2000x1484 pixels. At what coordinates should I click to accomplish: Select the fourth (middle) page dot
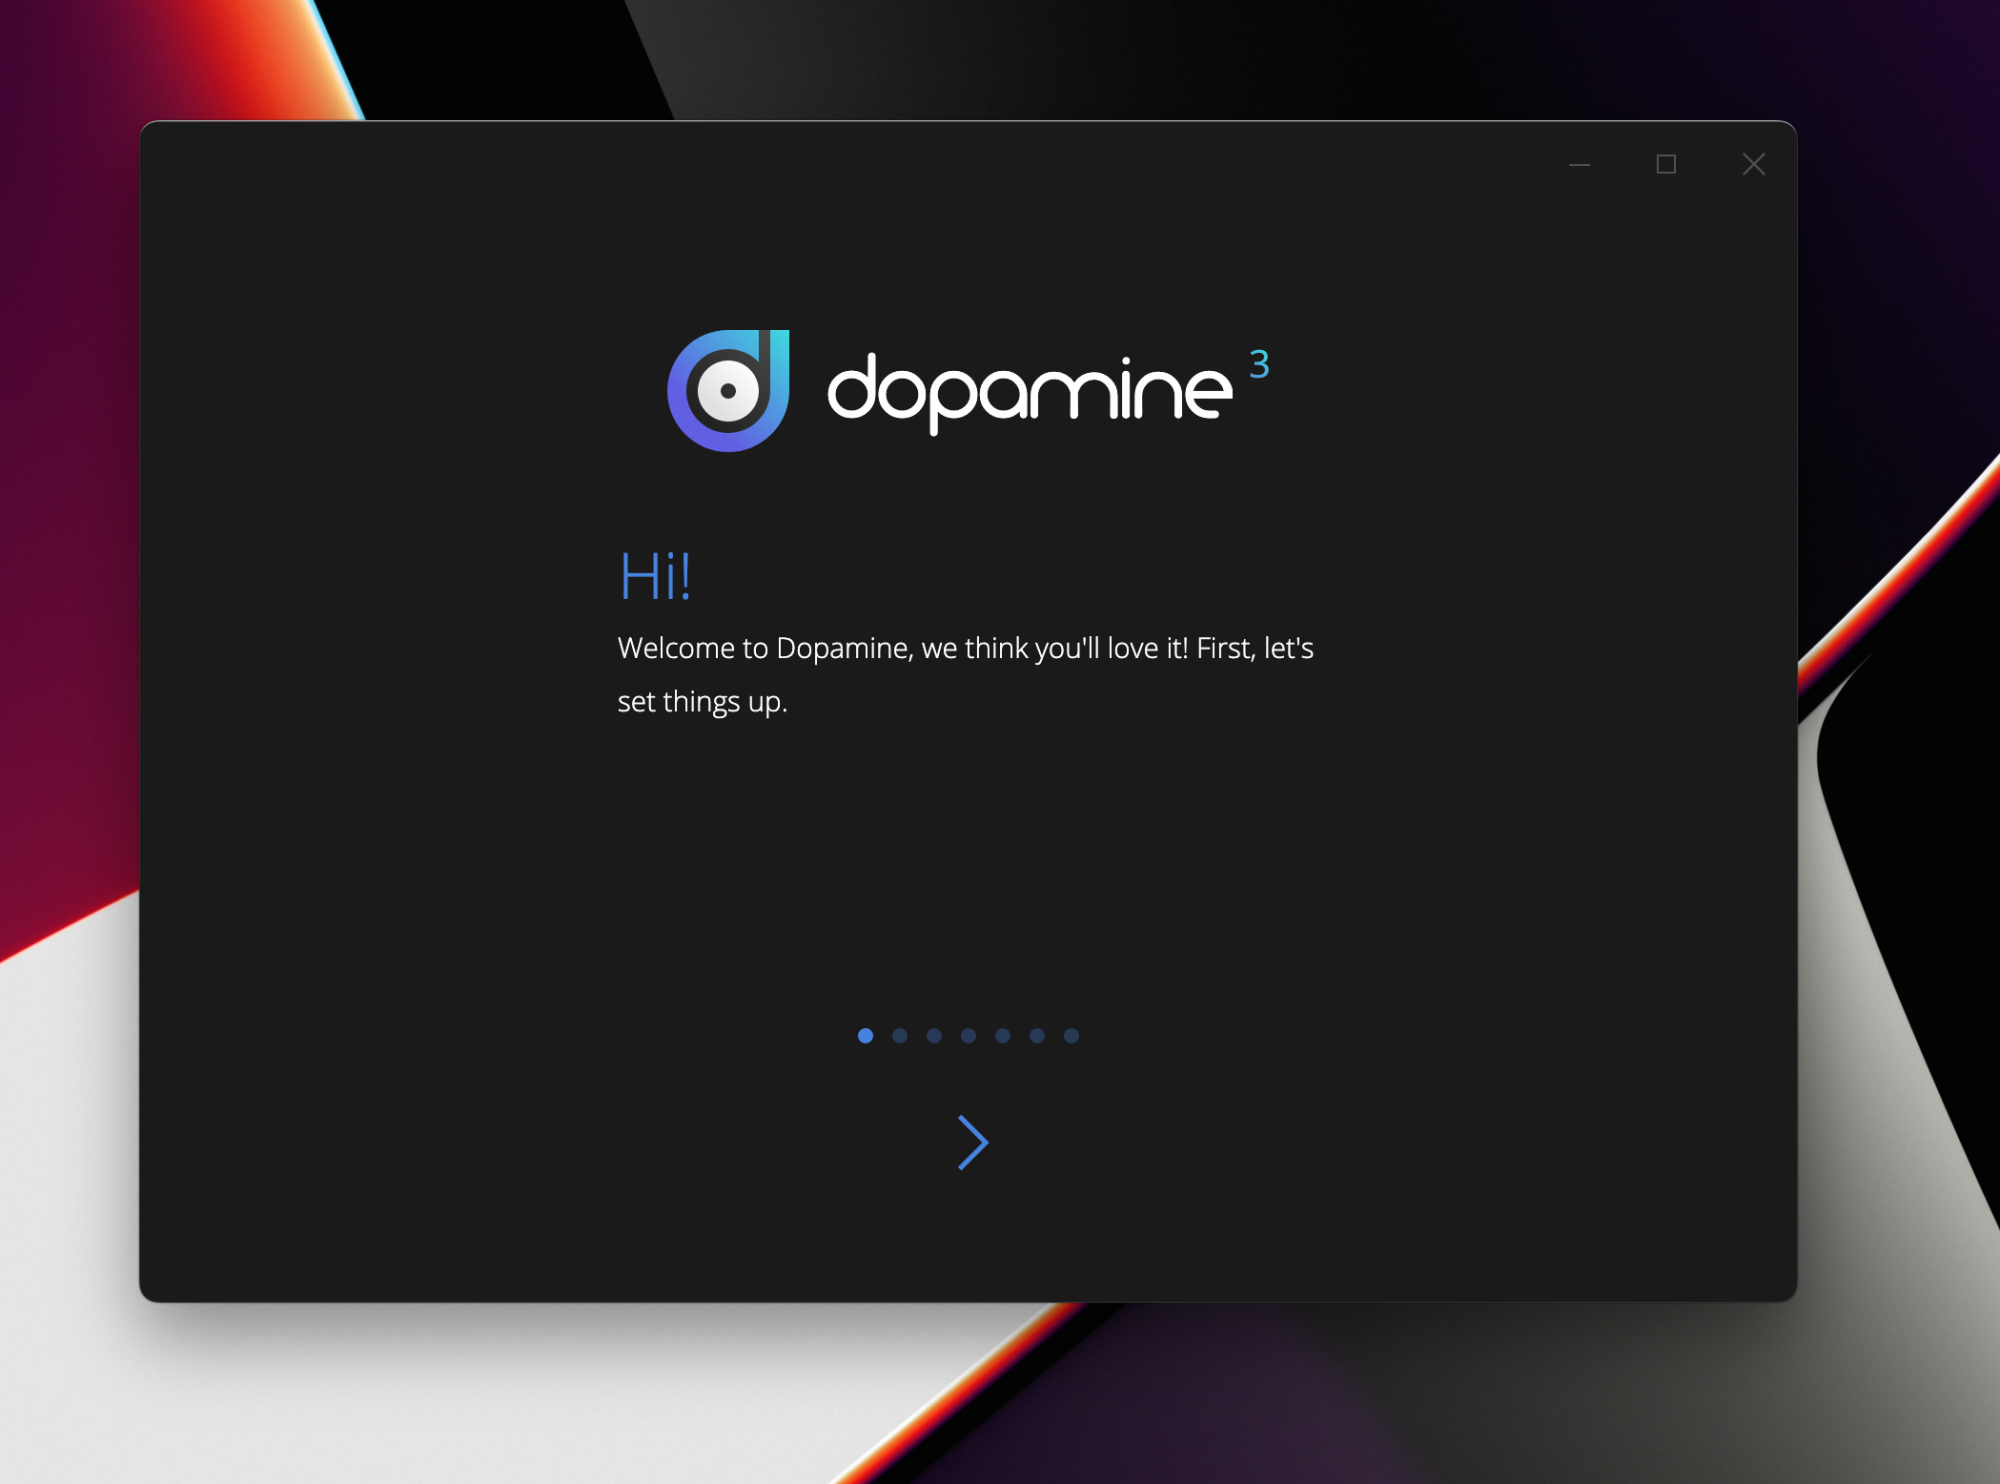968,1036
